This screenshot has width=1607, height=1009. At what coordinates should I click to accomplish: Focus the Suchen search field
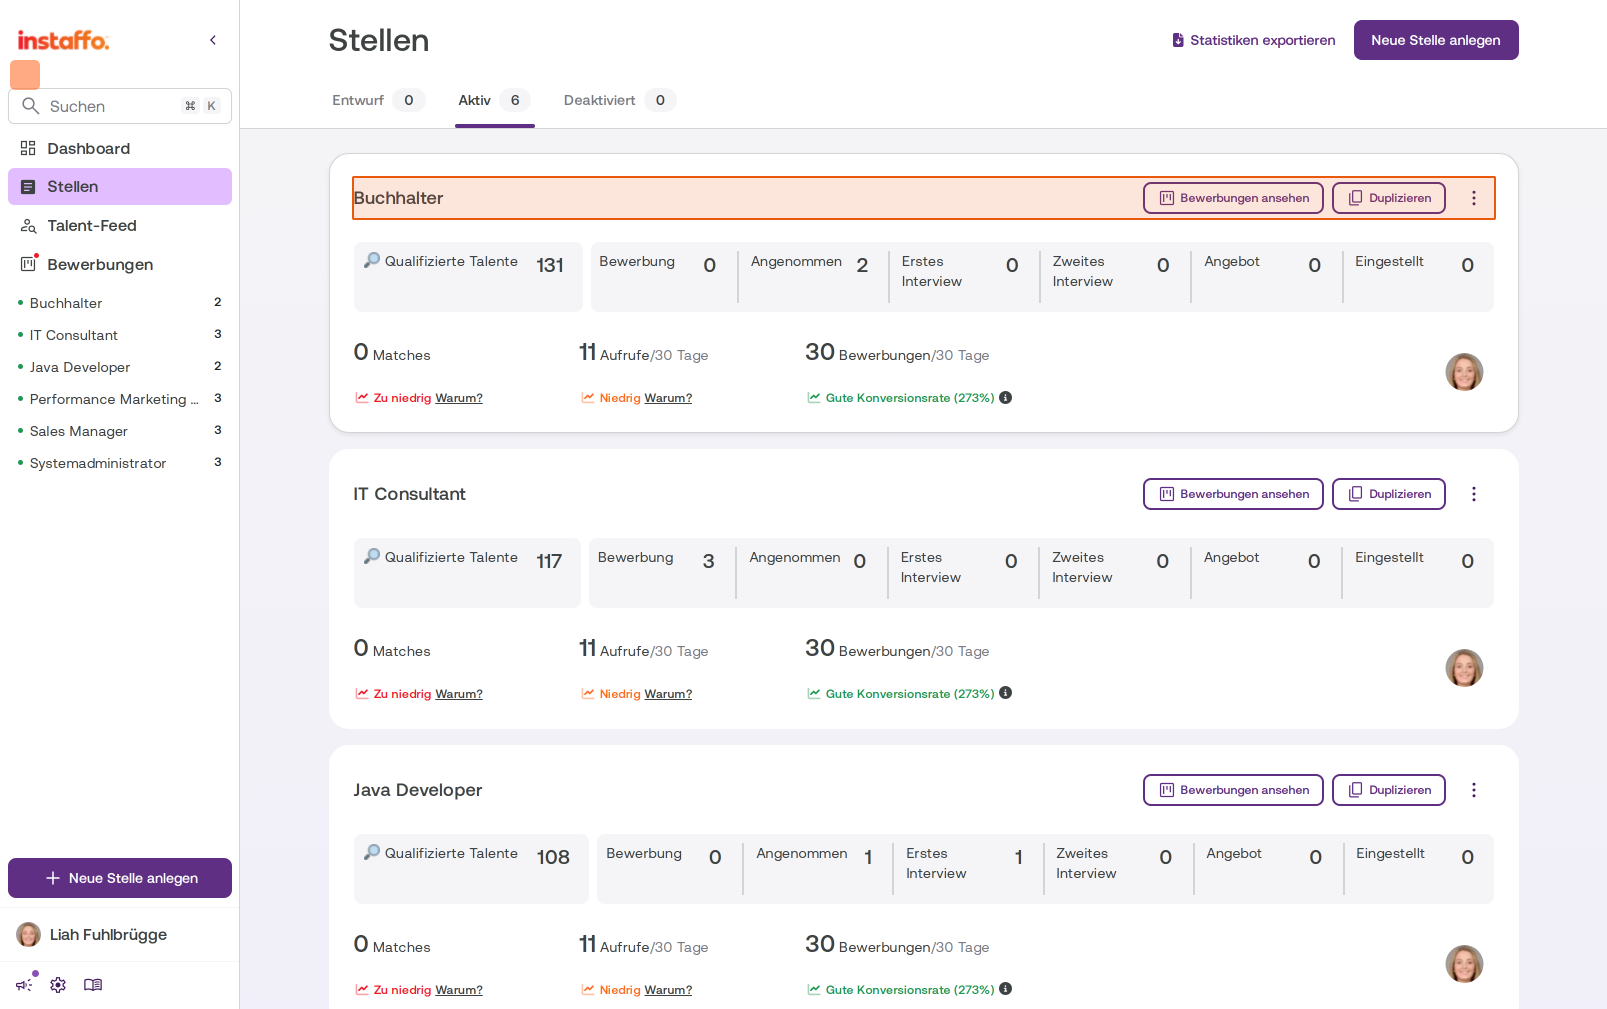(120, 106)
